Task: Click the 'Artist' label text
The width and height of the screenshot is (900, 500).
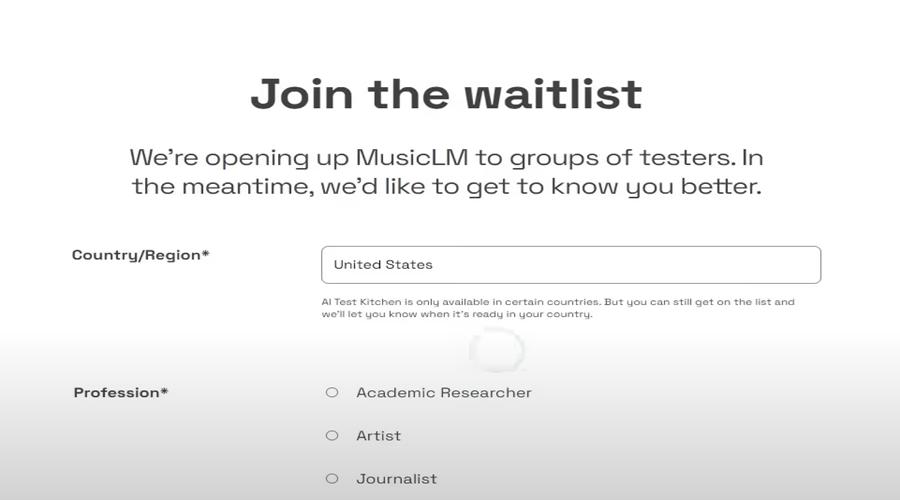Action: (x=378, y=436)
